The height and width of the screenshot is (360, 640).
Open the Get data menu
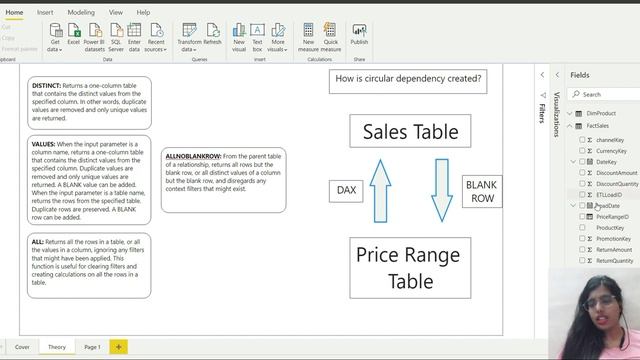[55, 38]
